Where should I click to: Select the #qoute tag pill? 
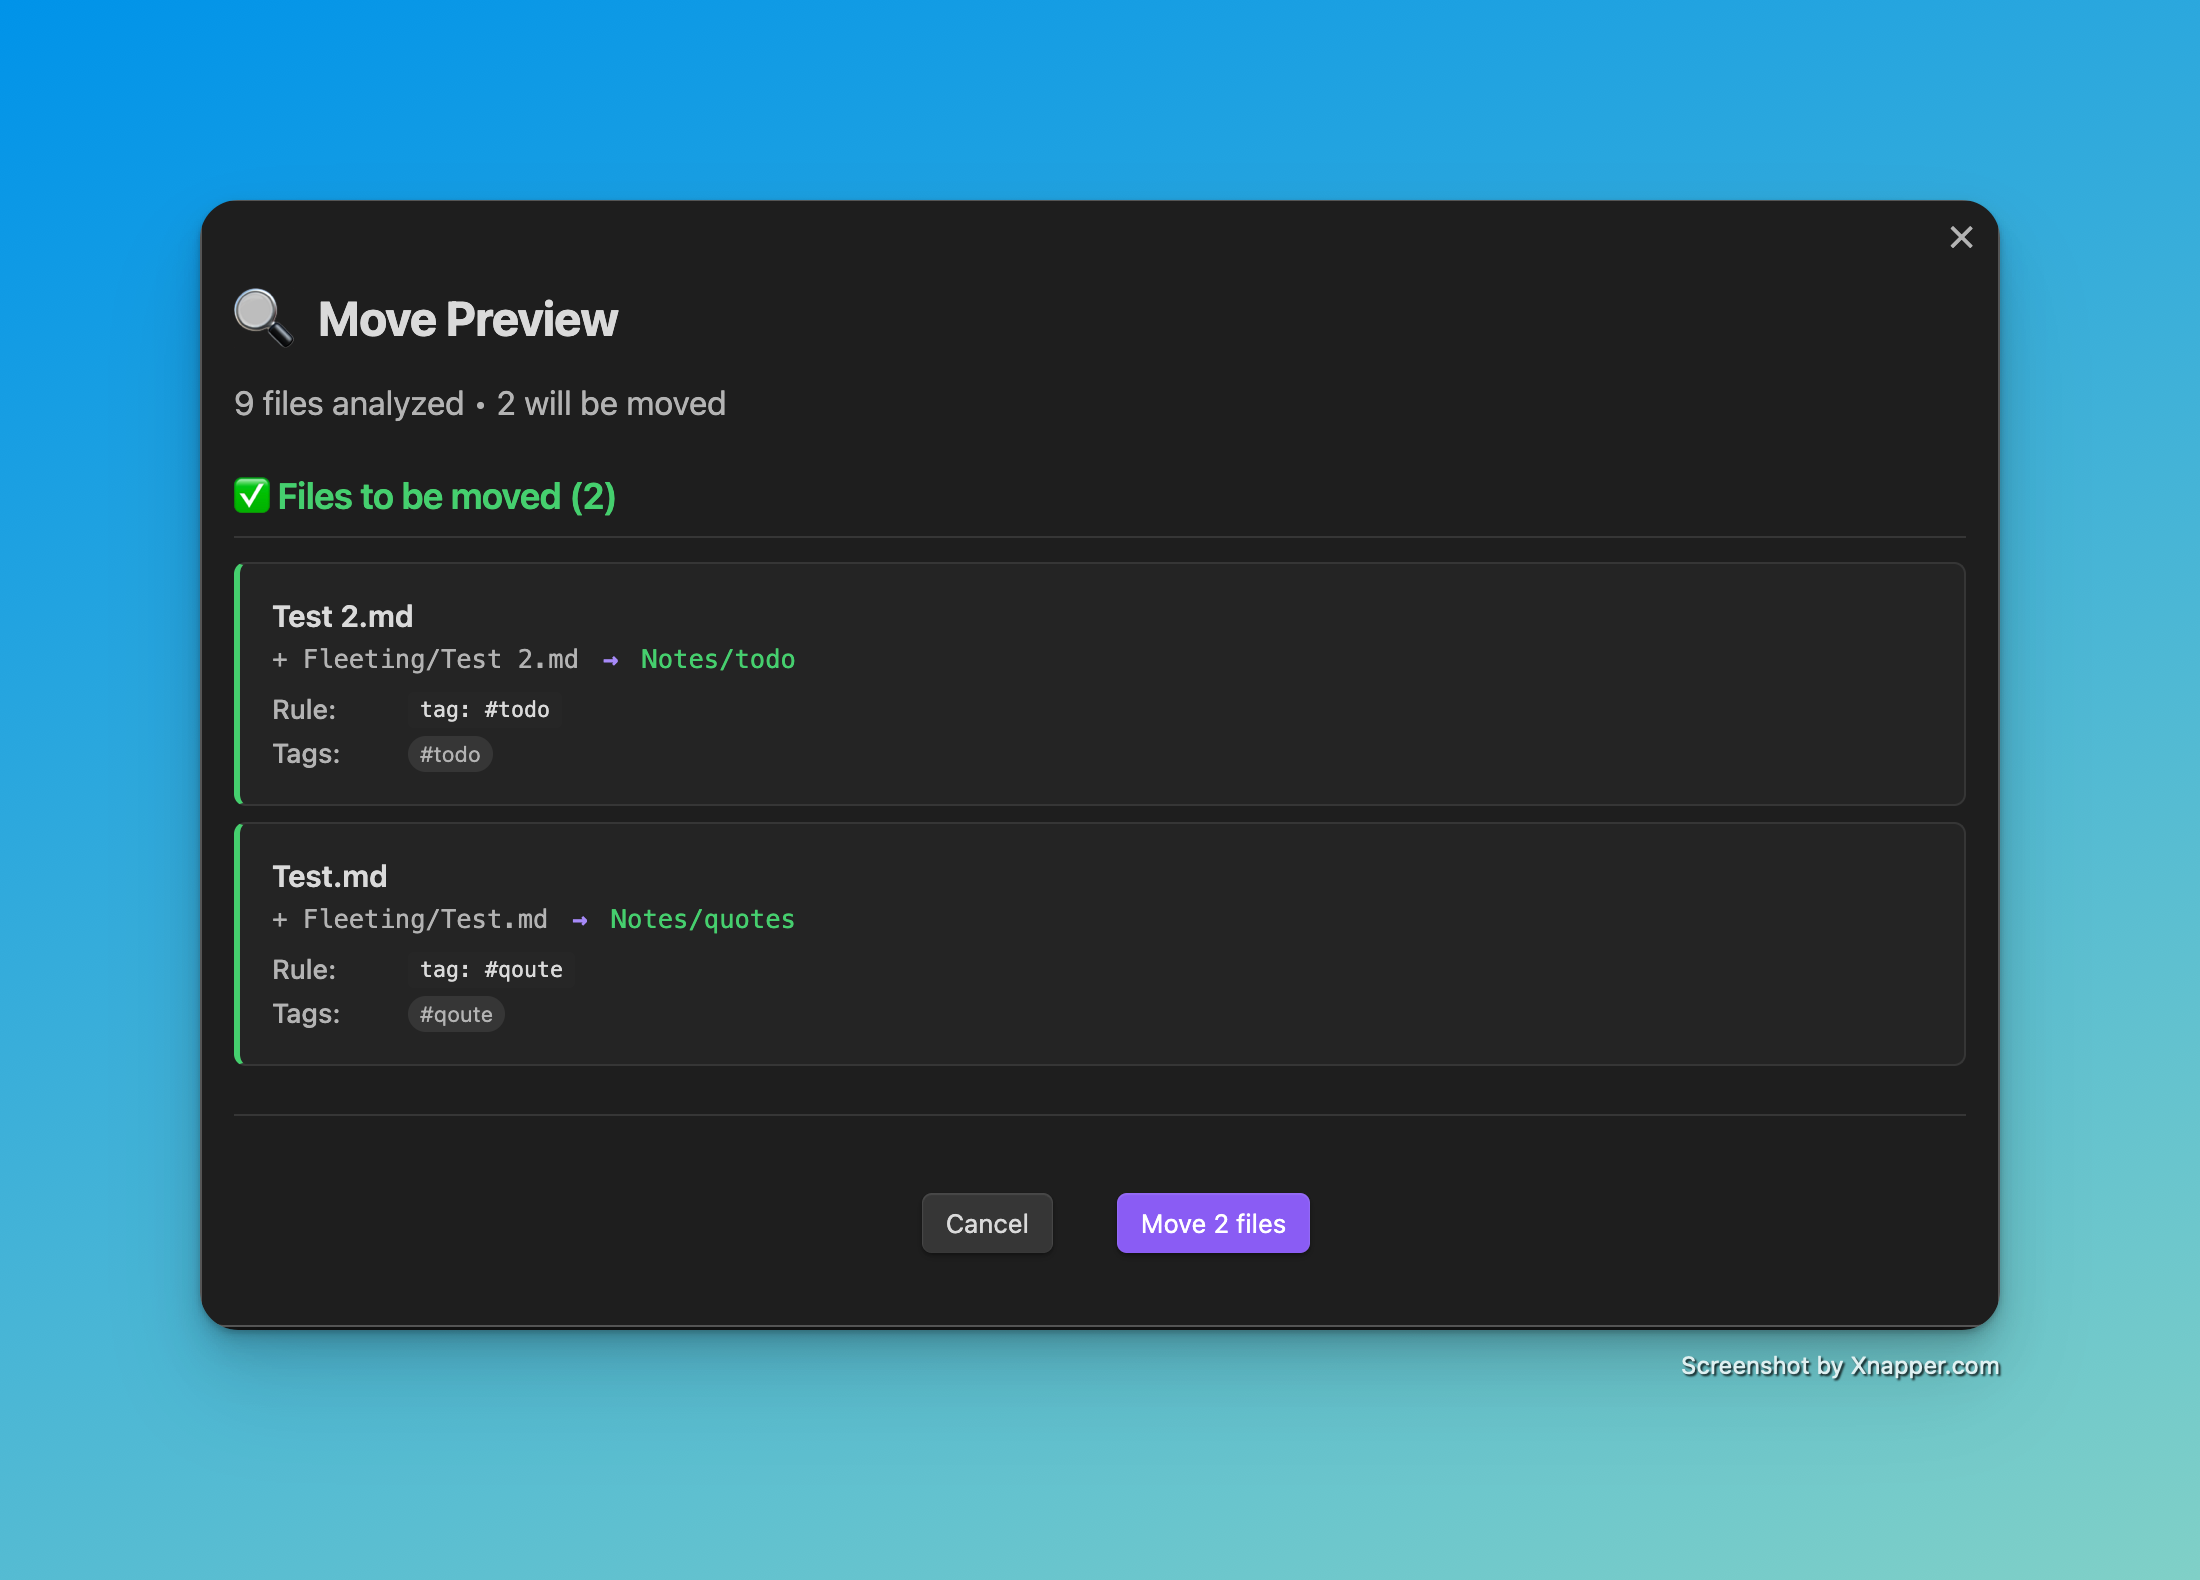tap(455, 1014)
